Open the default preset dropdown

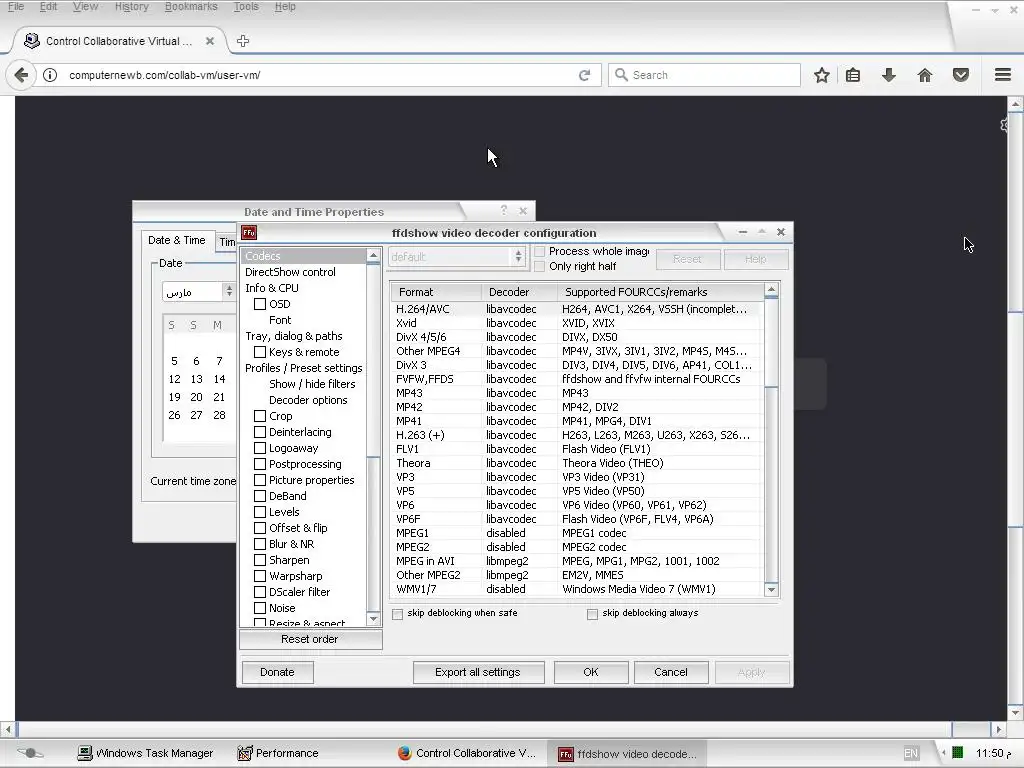pos(456,257)
